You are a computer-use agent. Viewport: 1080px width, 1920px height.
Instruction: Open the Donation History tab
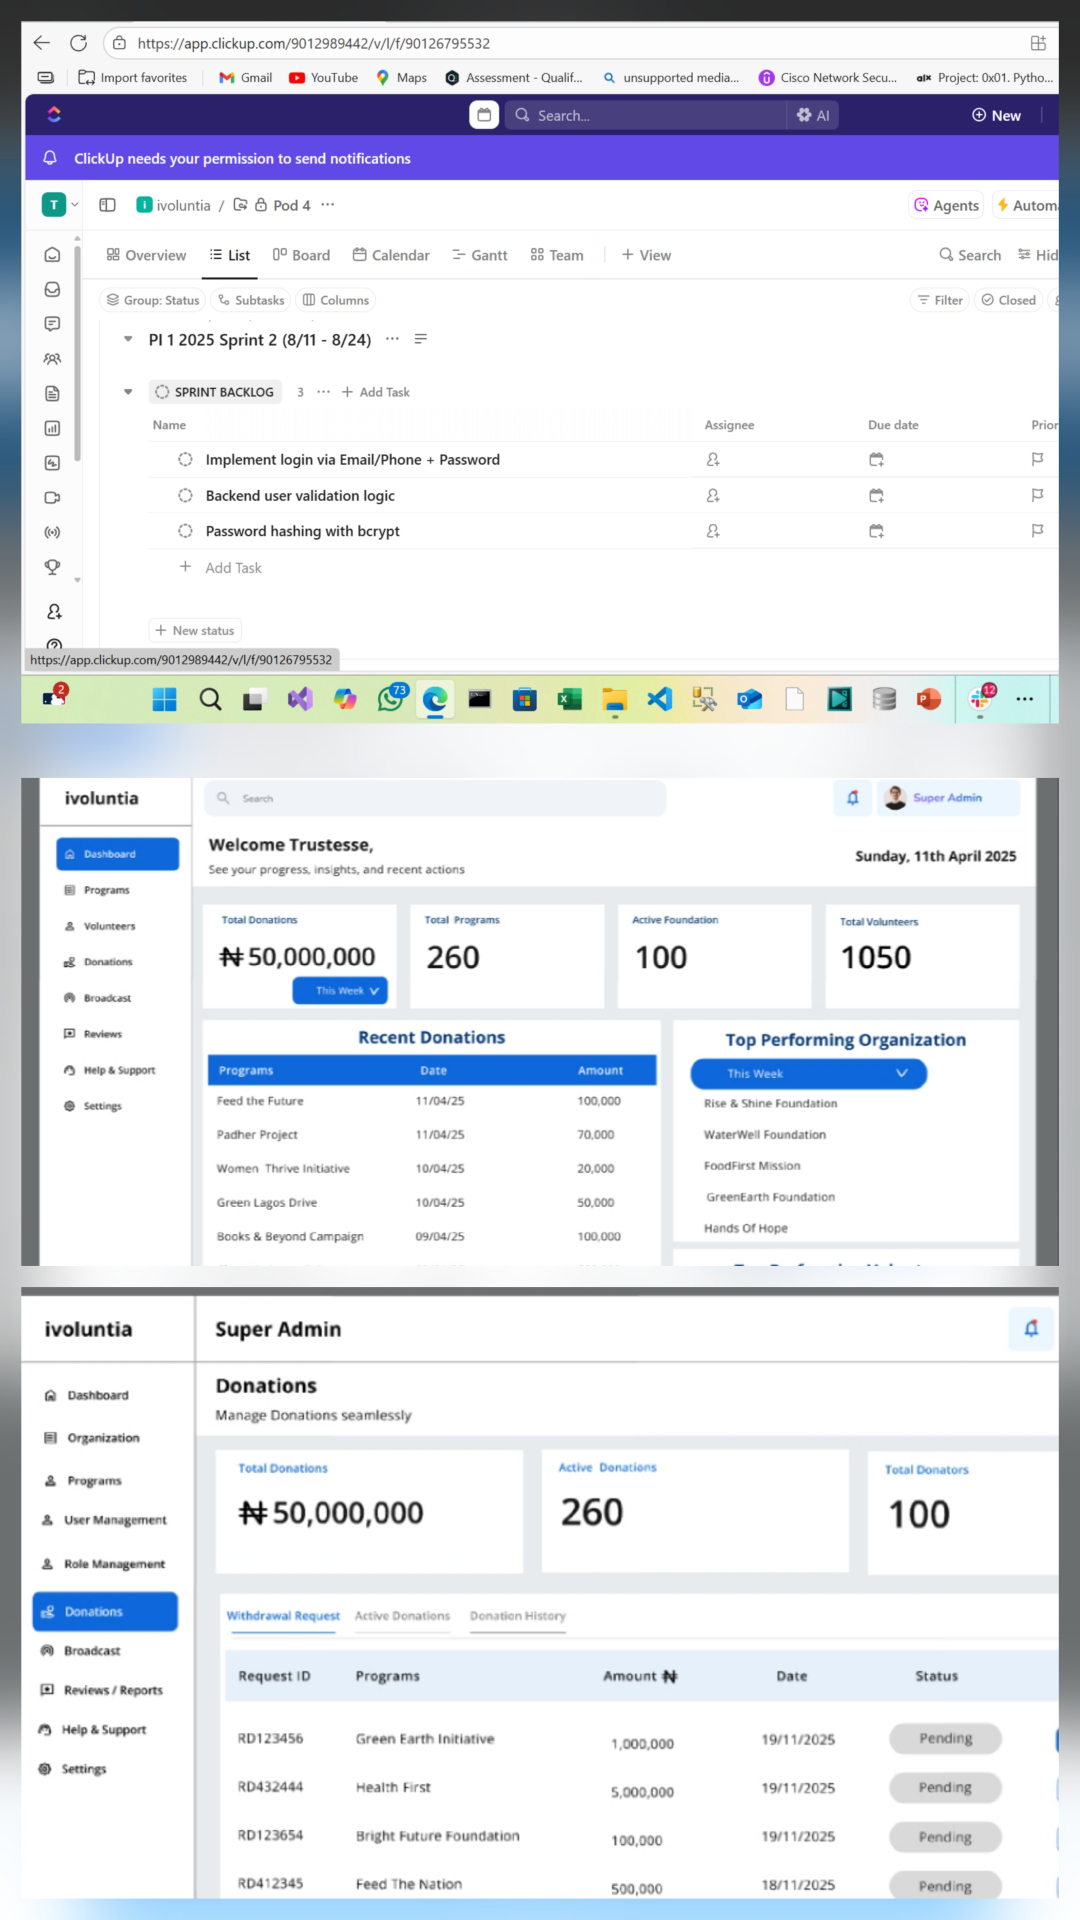pos(518,1616)
